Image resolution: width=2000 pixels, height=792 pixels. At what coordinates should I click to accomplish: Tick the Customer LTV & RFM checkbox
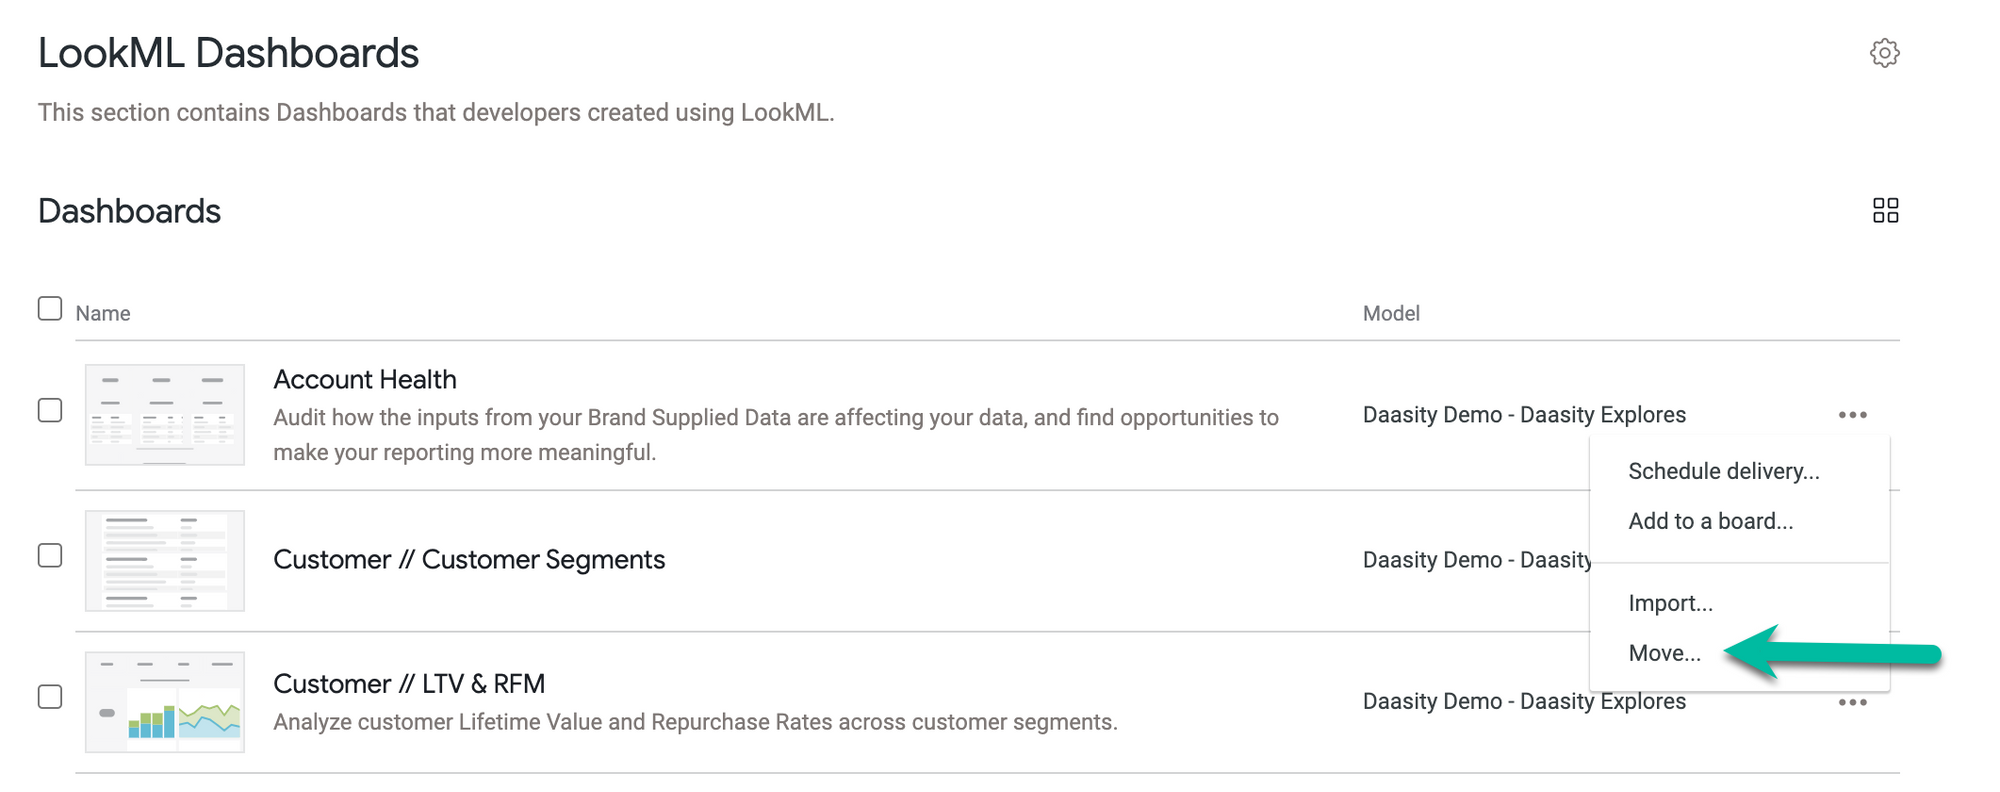[50, 697]
